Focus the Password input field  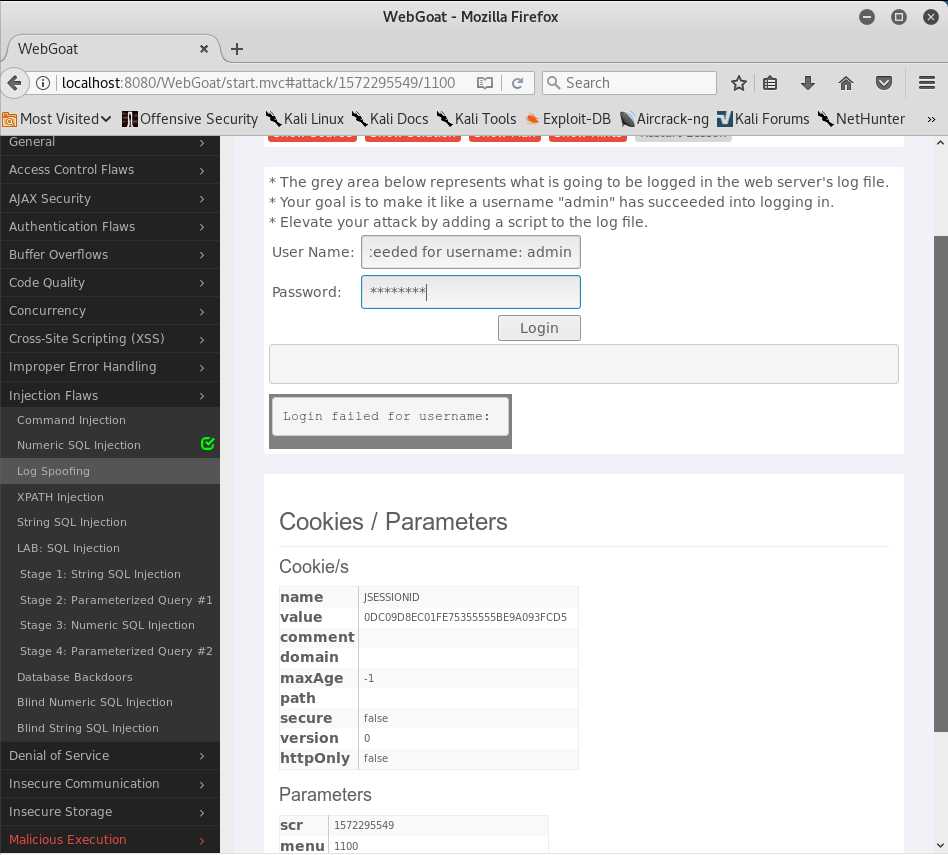pos(470,292)
